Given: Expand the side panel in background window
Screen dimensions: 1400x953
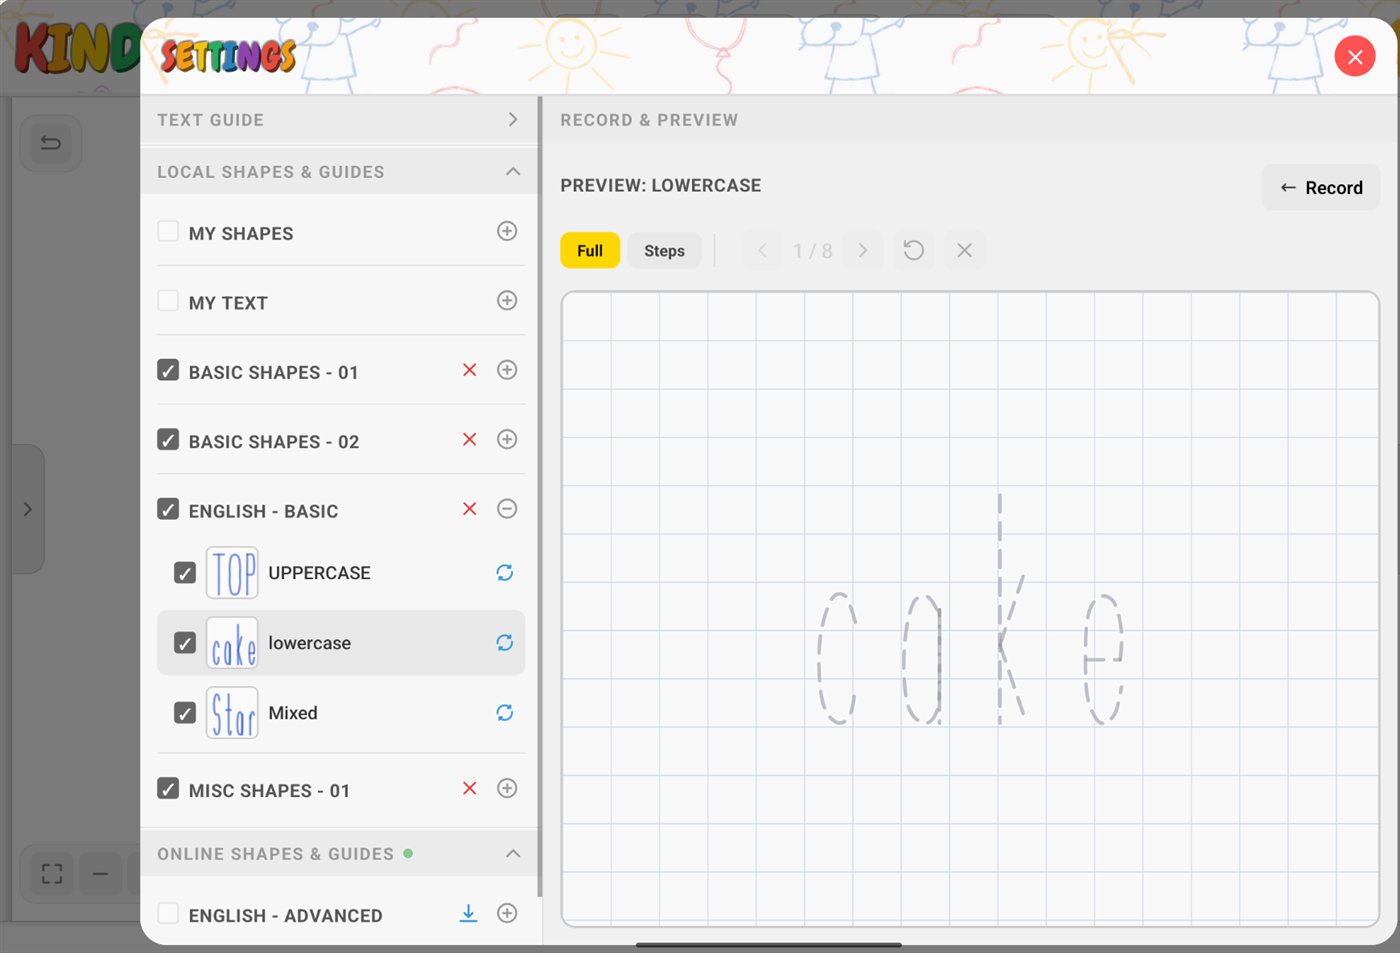Looking at the screenshot, I should [28, 509].
